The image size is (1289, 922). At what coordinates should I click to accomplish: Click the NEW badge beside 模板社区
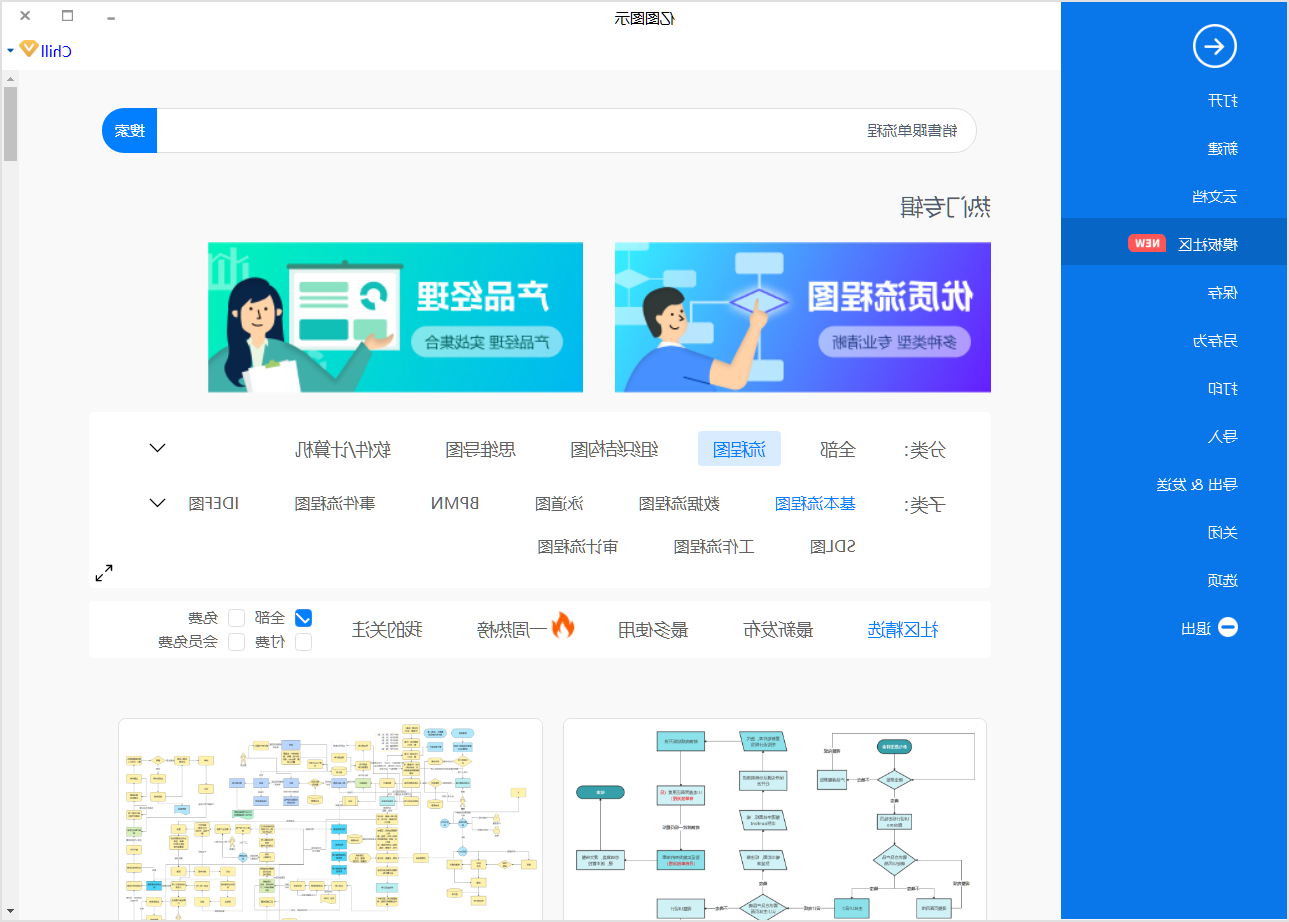click(x=1148, y=243)
